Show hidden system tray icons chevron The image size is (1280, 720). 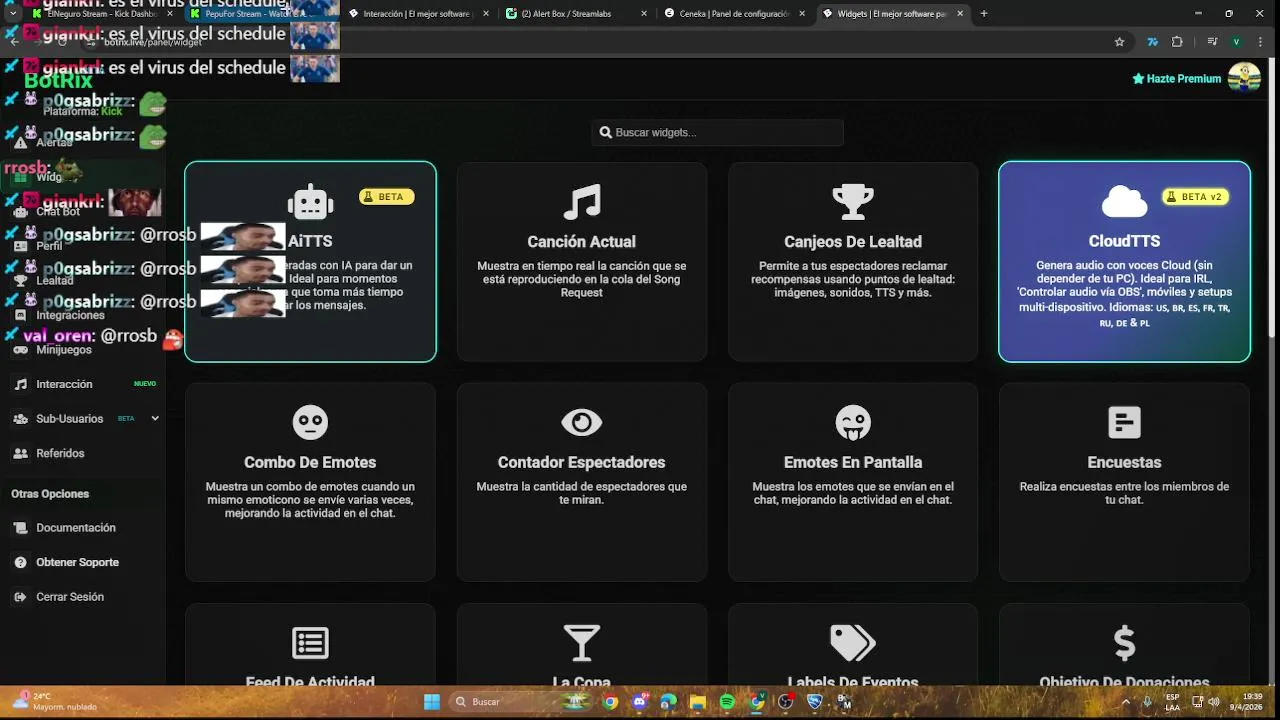[1125, 702]
